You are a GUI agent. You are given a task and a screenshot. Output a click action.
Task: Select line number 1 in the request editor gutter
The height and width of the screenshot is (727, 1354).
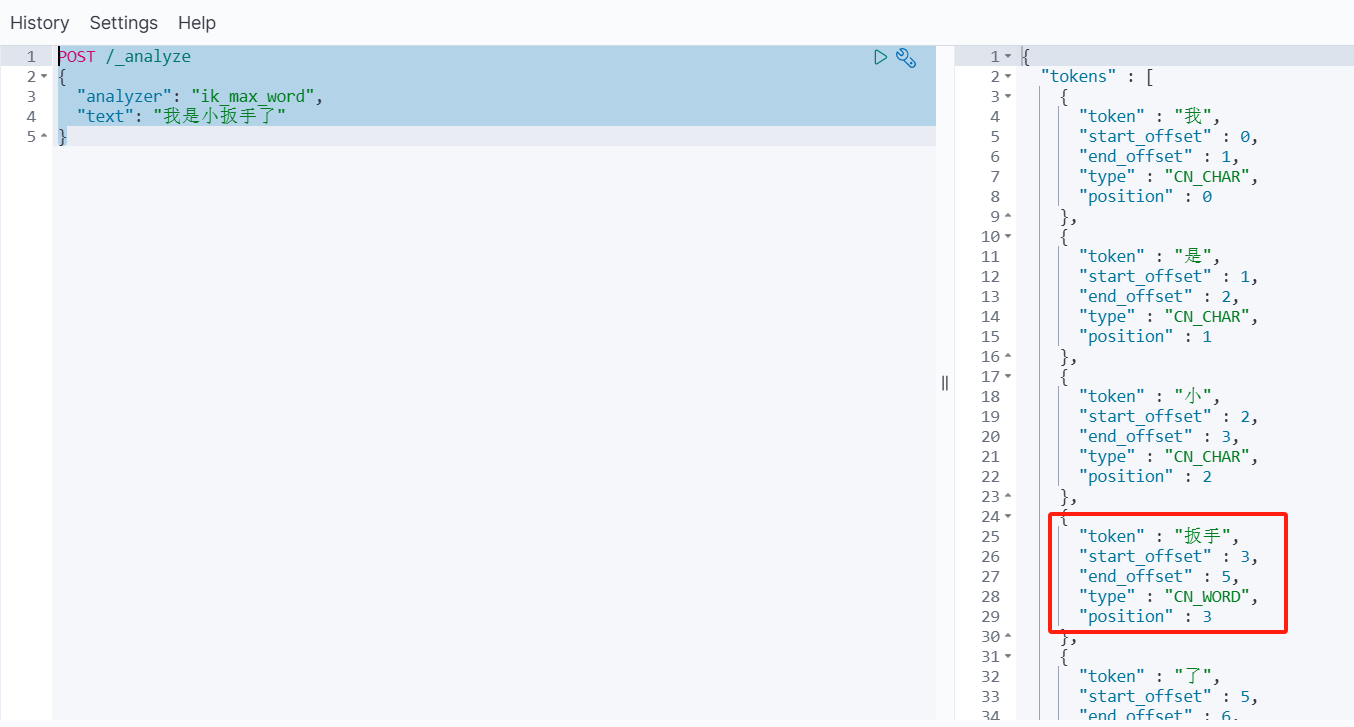pyautogui.click(x=31, y=57)
